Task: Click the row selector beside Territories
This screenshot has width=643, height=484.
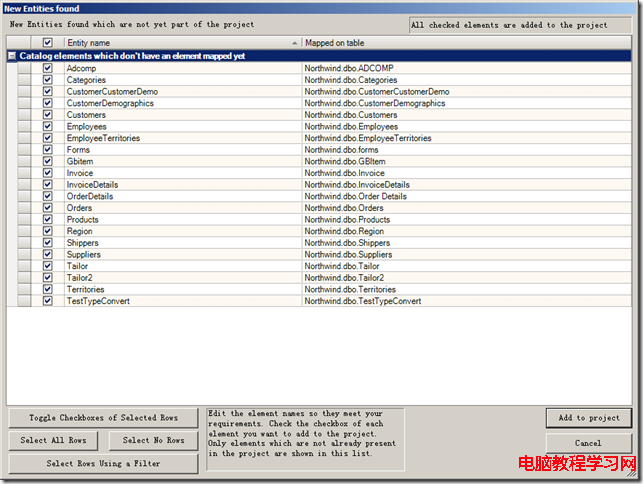Action: (24, 289)
